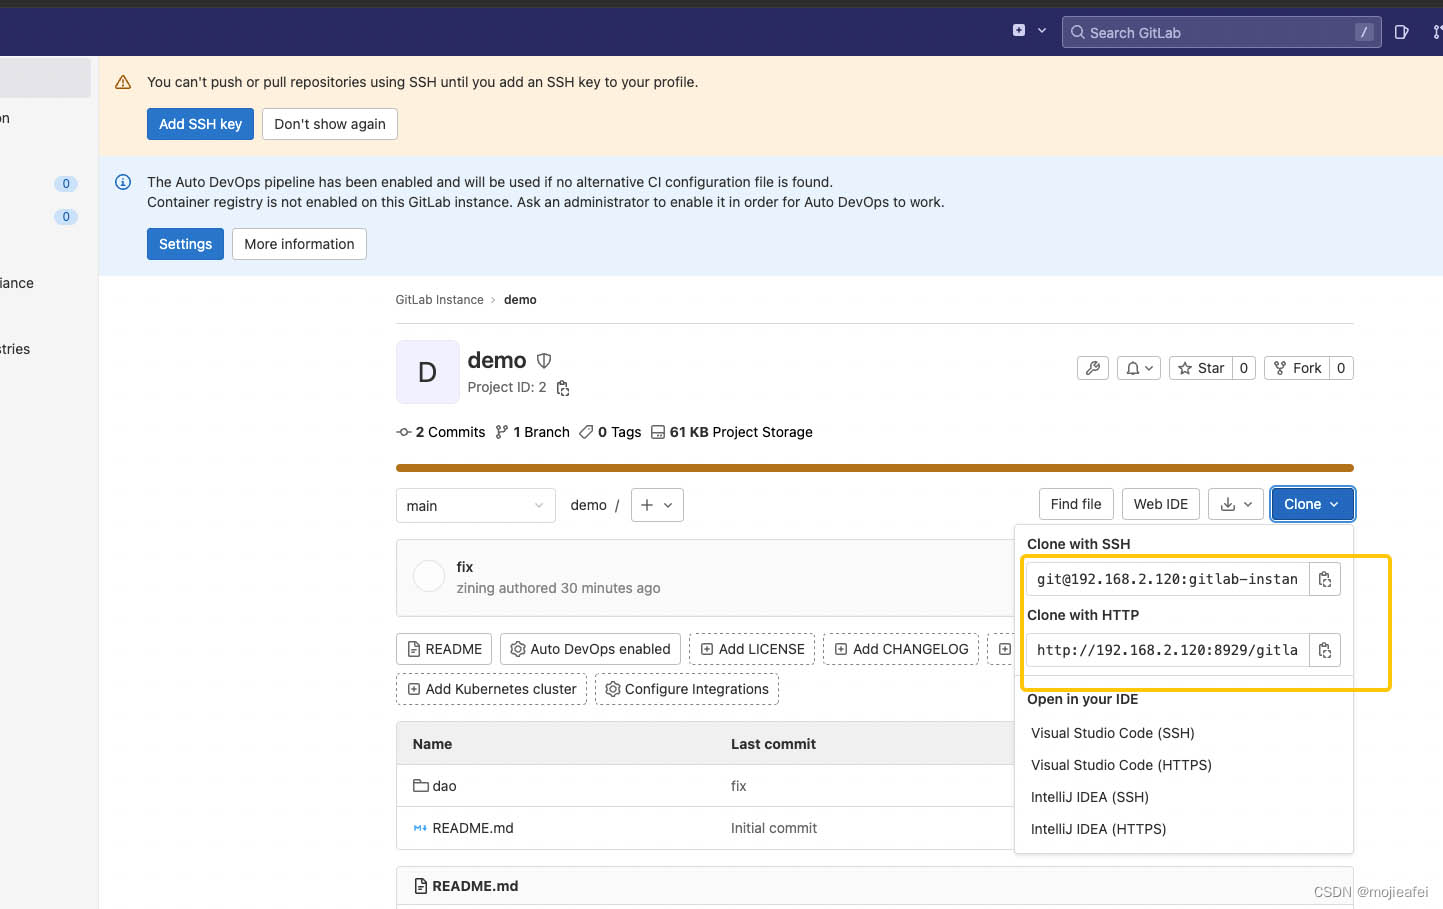1443x909 pixels.
Task: Open Auto DevOps Settings button
Action: (185, 244)
